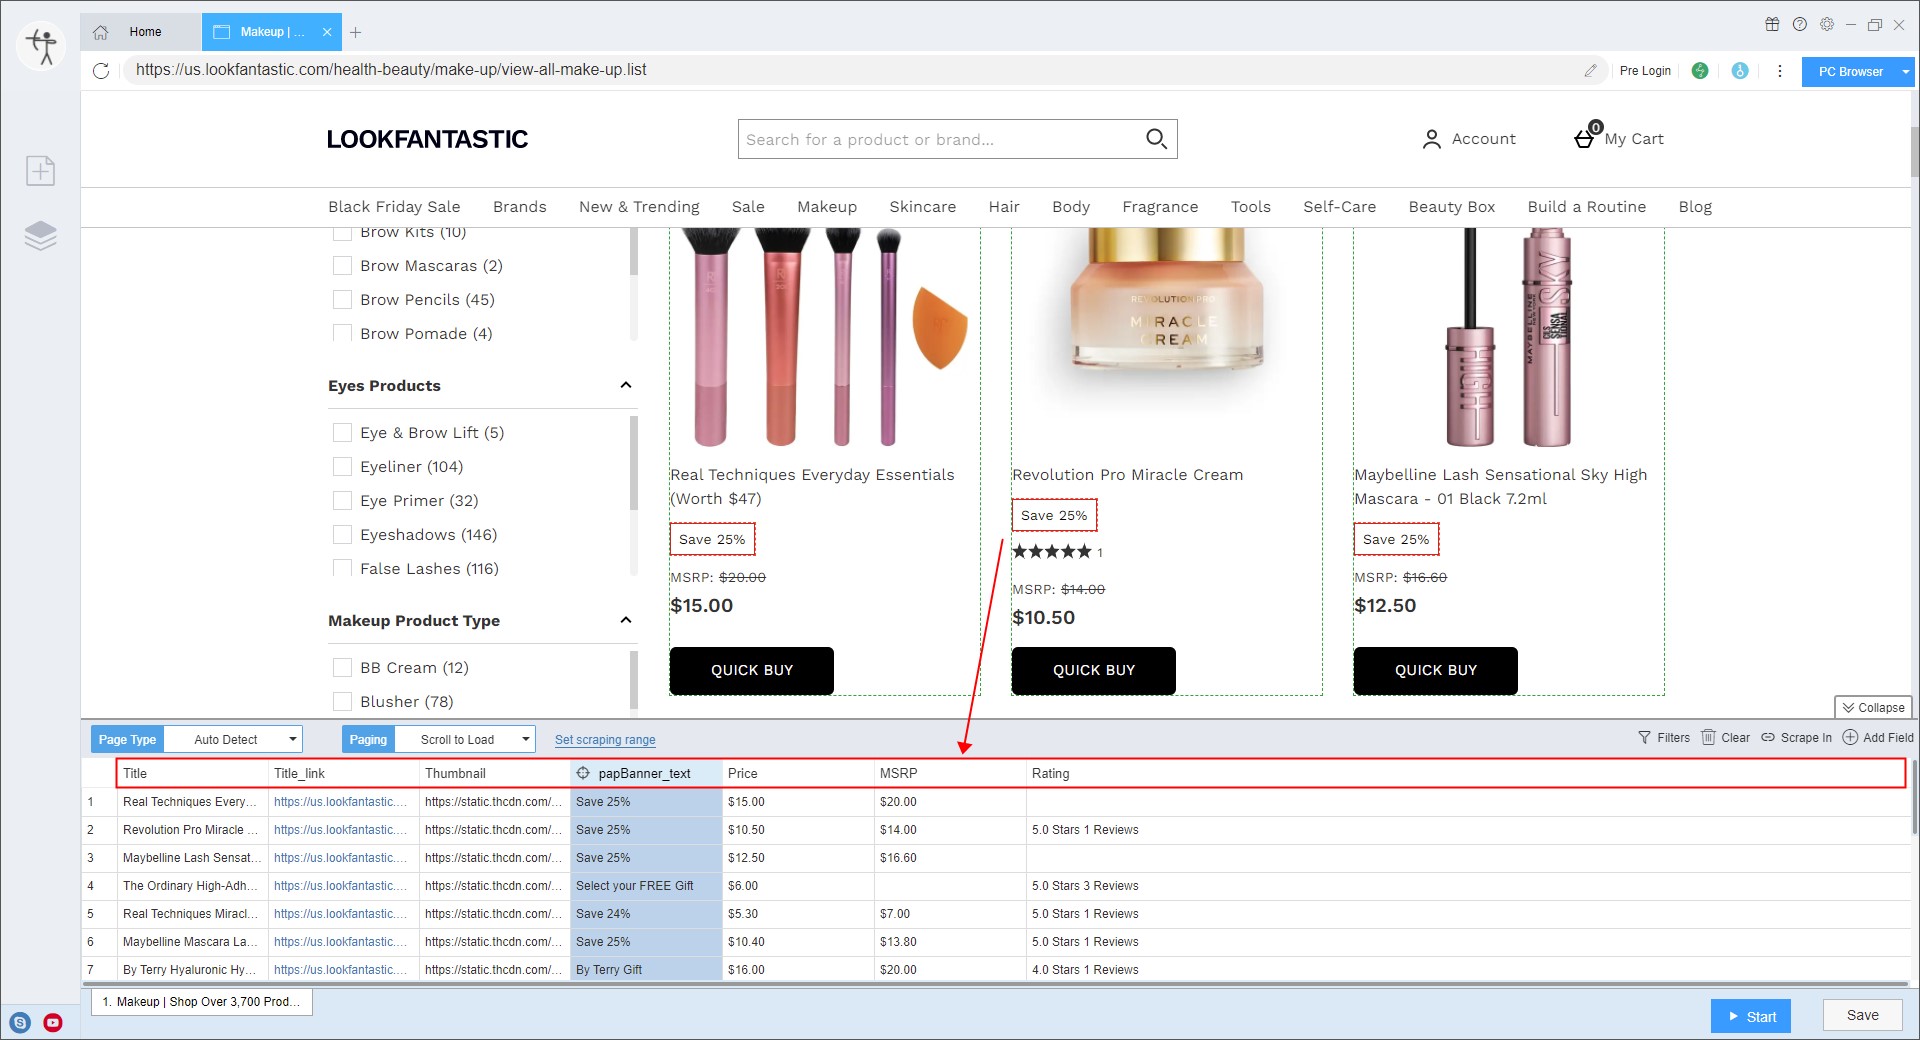Screen dimensions: 1920x1040
Task: Click the Pre Login button
Action: (1645, 71)
